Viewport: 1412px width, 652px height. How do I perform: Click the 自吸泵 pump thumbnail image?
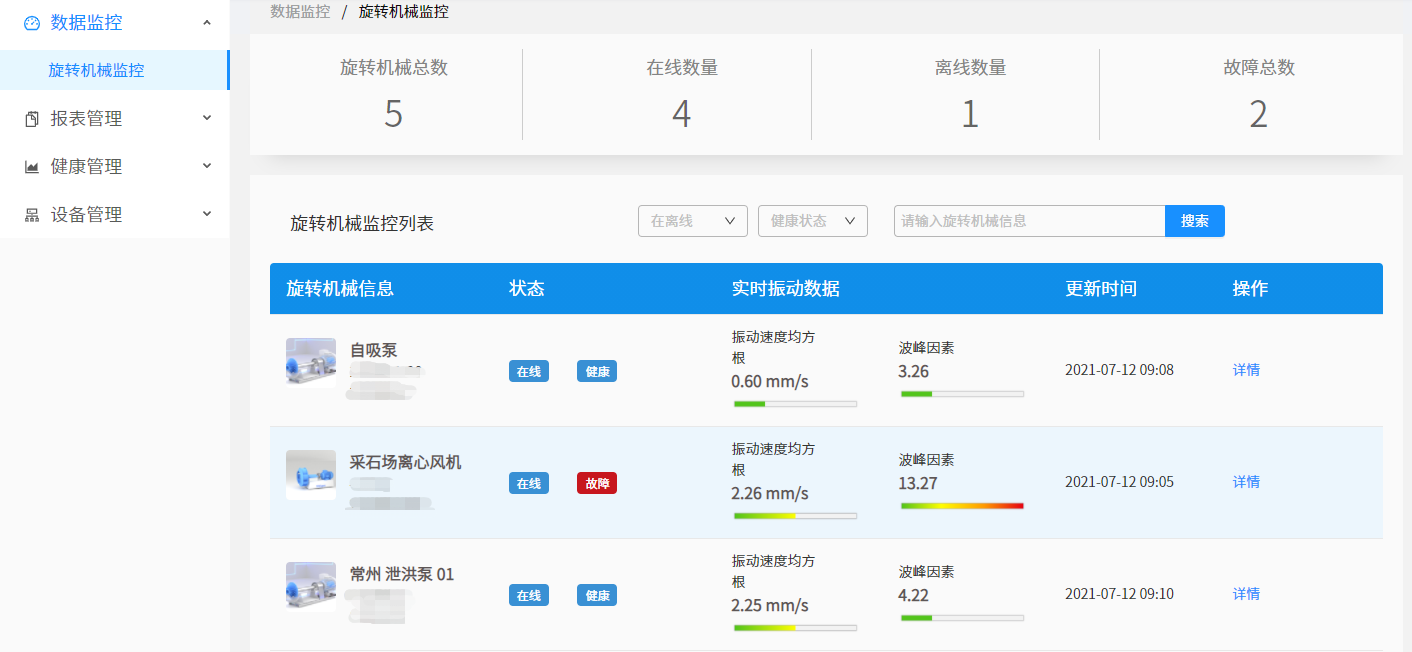pyautogui.click(x=311, y=362)
